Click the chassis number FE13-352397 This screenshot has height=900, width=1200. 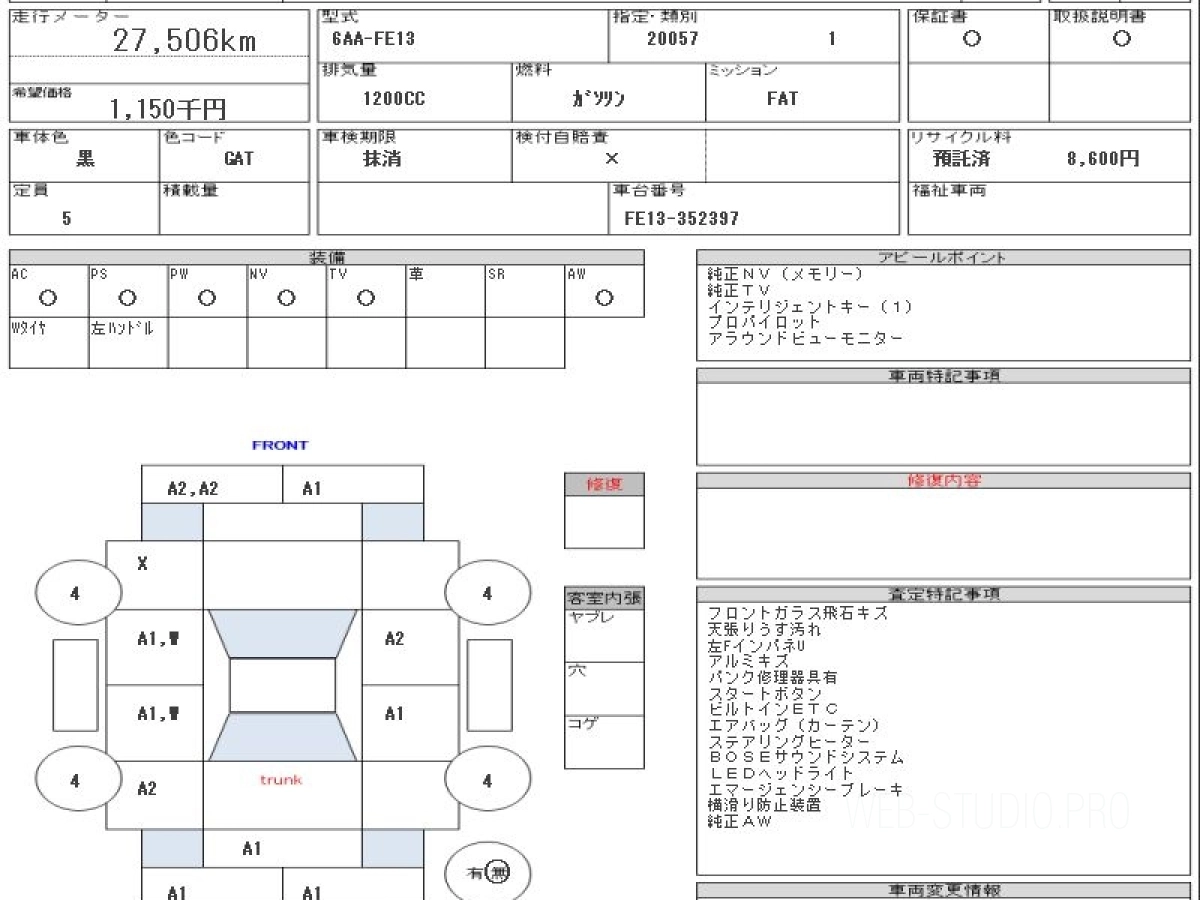(x=681, y=218)
